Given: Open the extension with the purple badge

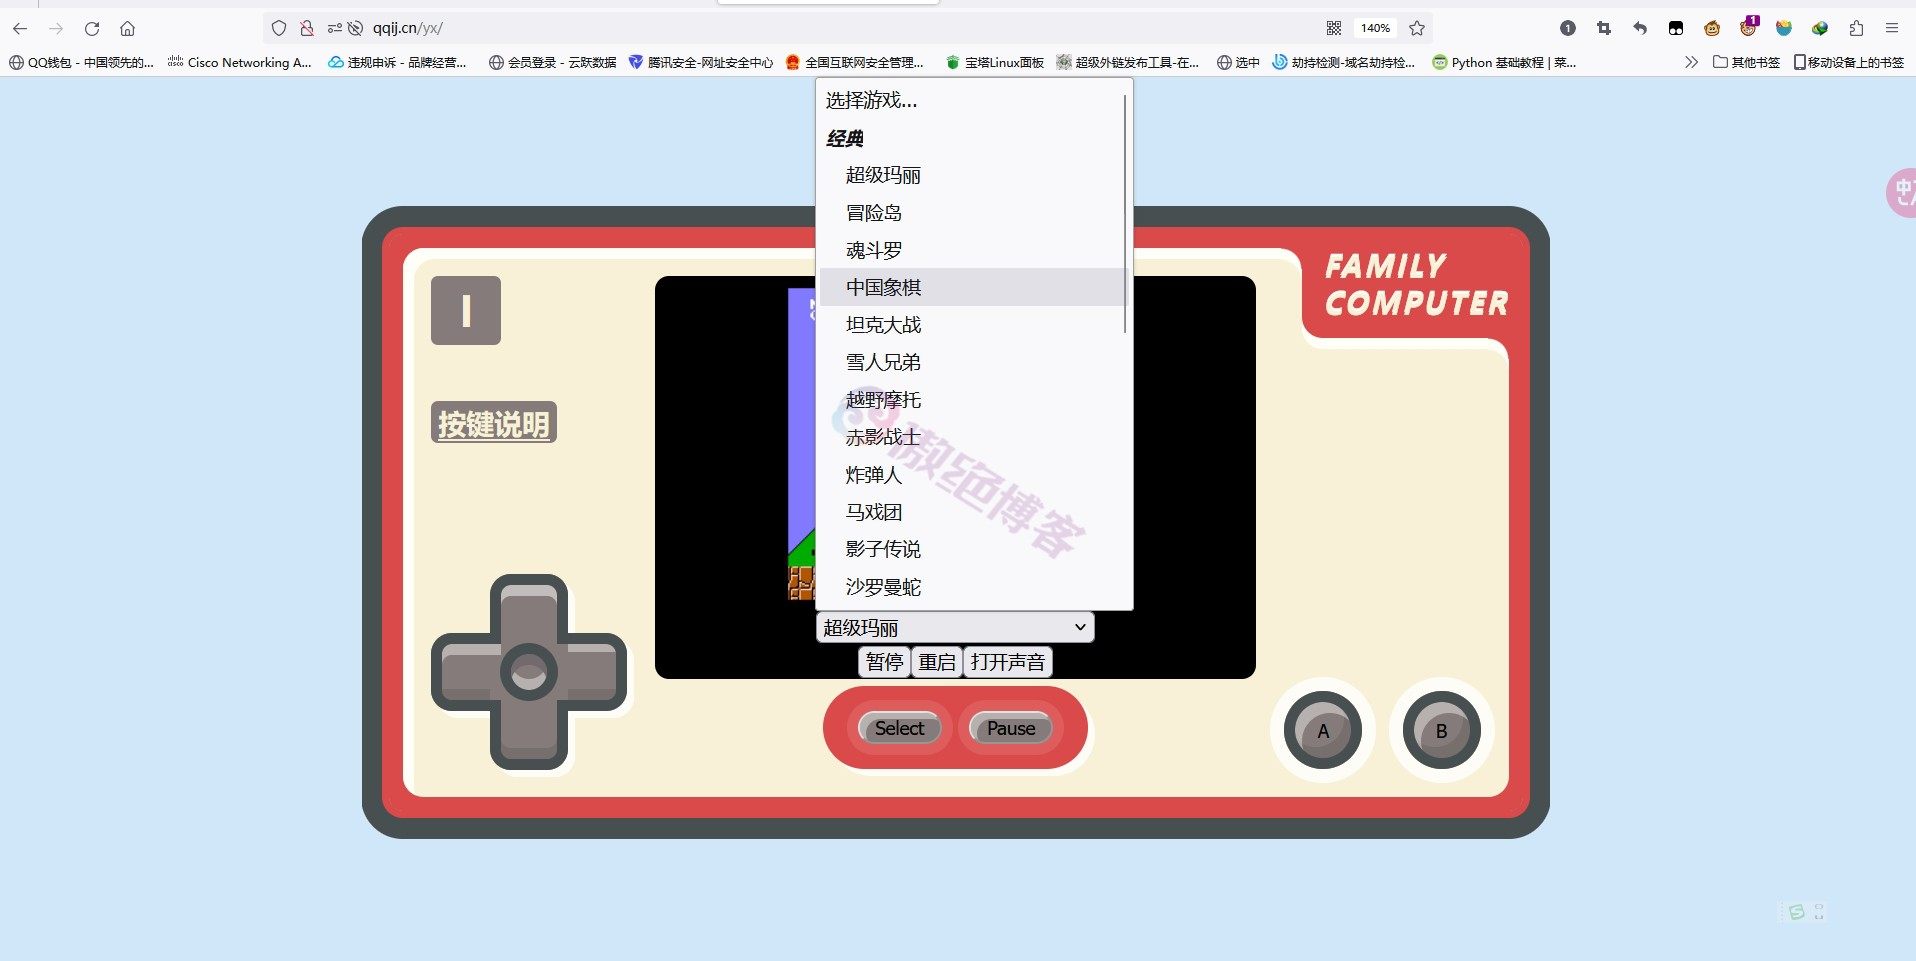Looking at the screenshot, I should 1748,27.
